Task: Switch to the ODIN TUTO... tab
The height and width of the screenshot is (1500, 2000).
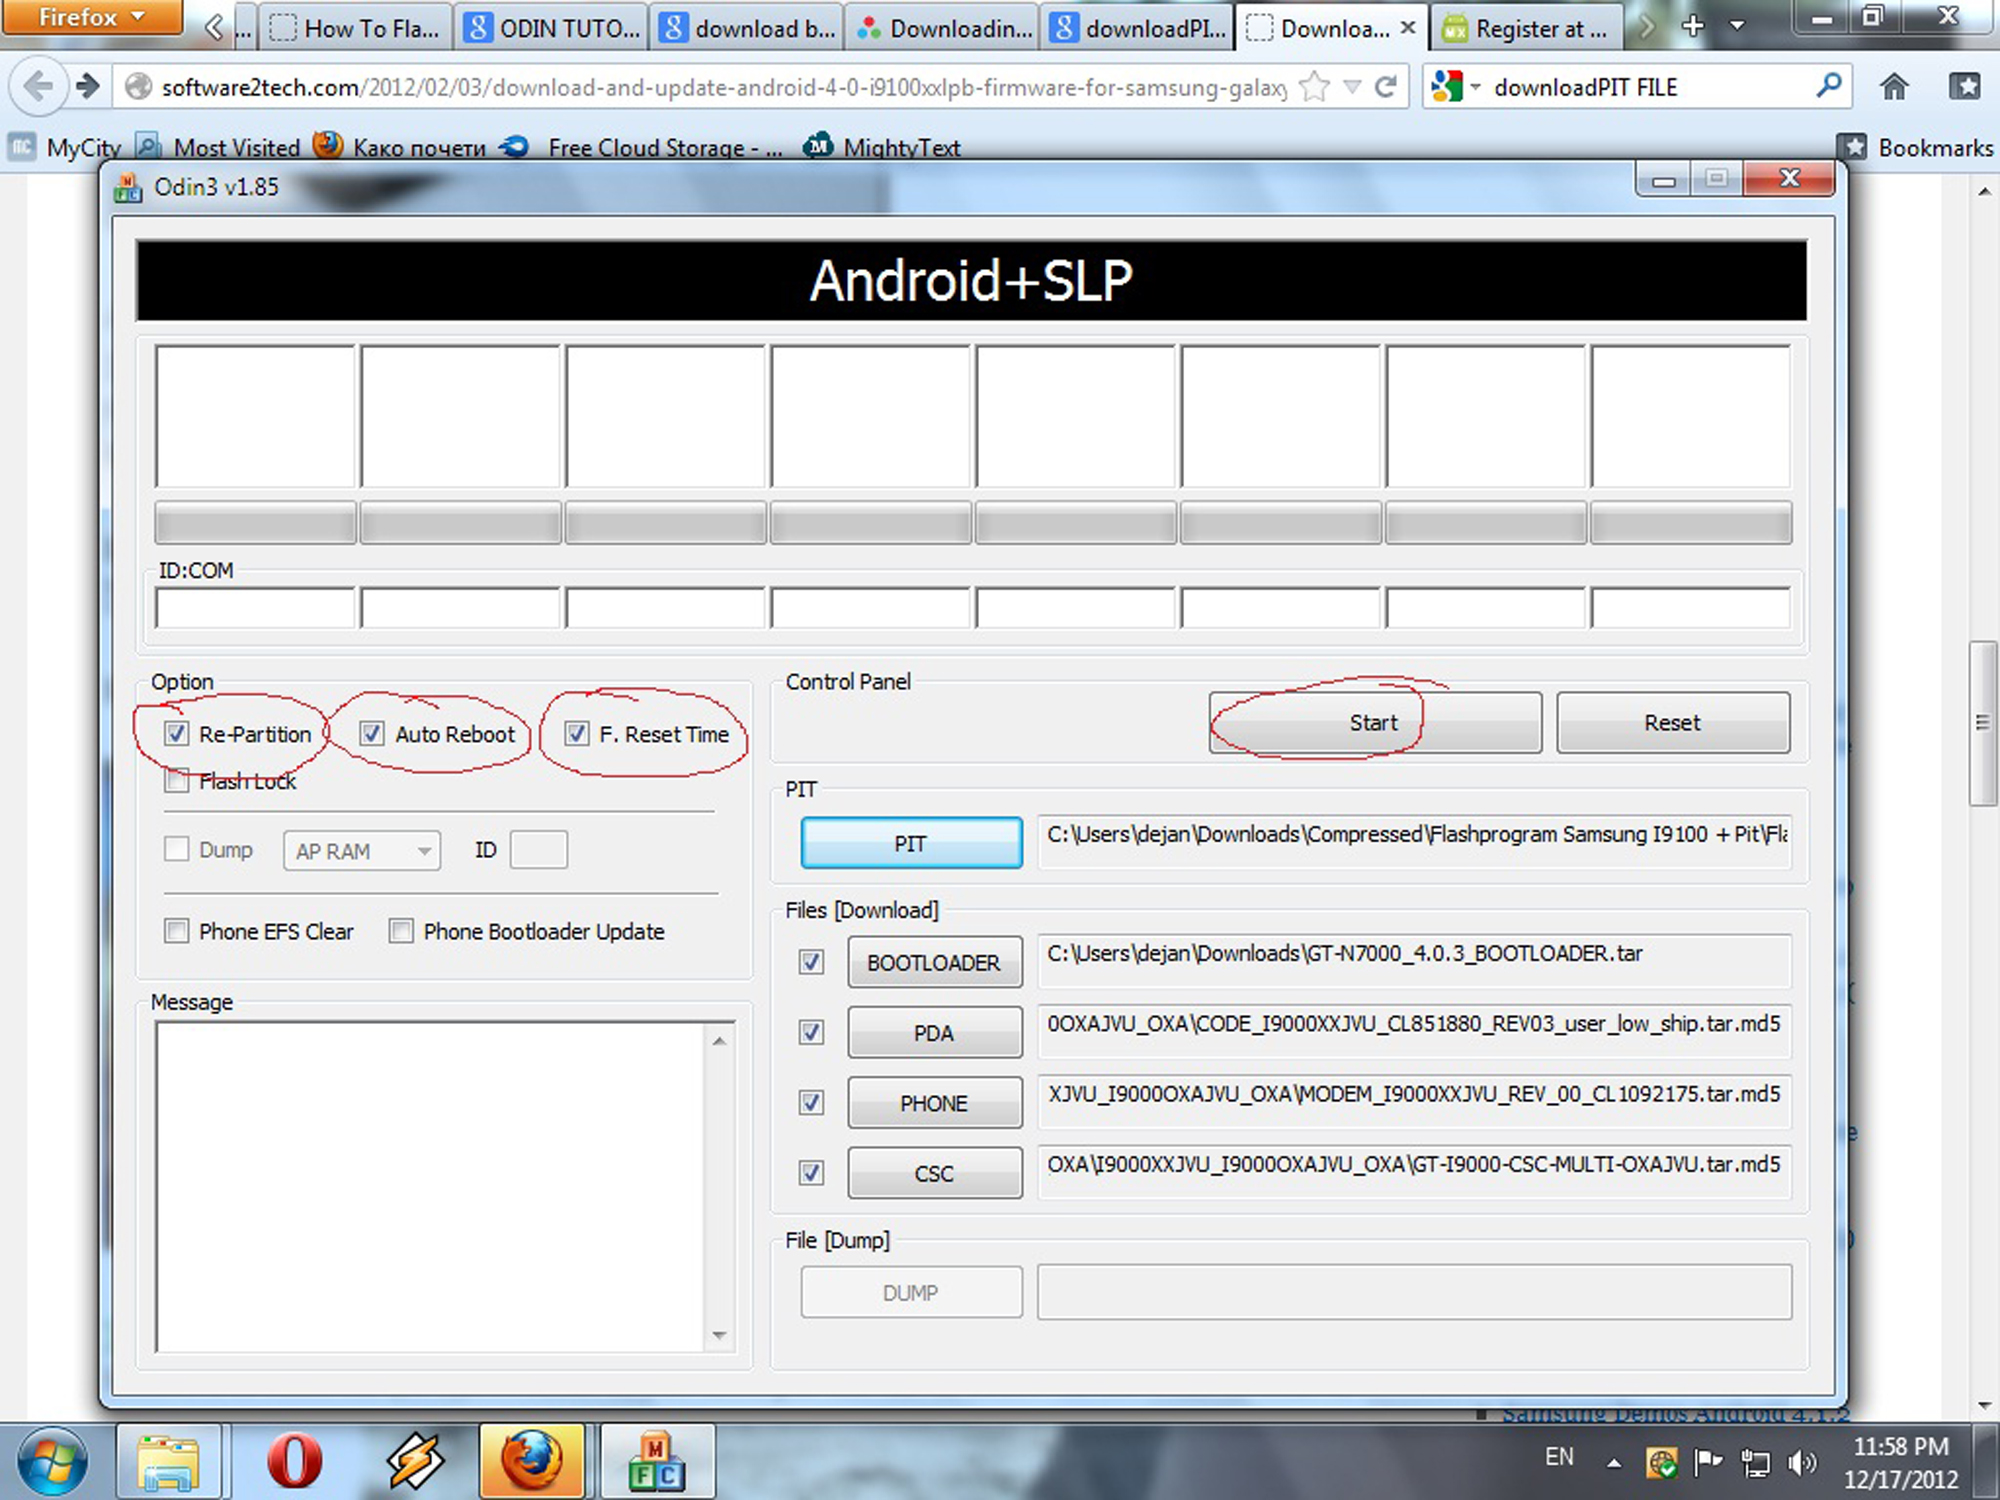Action: tap(553, 29)
